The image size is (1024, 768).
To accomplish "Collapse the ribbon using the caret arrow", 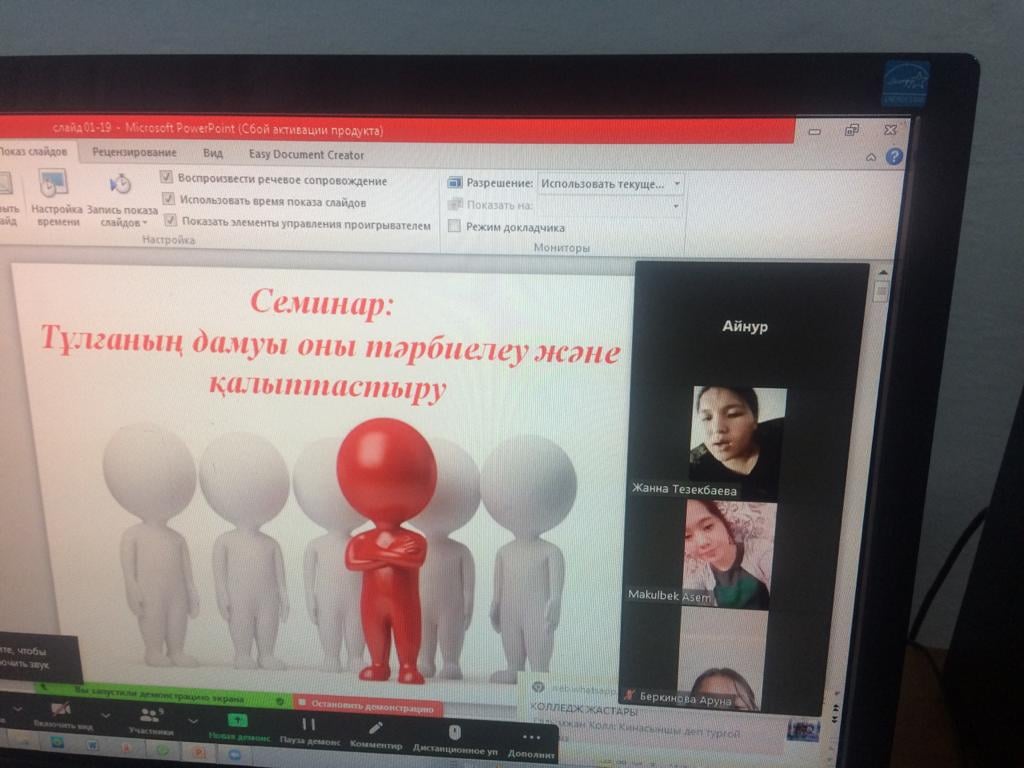I will coord(871,157).
